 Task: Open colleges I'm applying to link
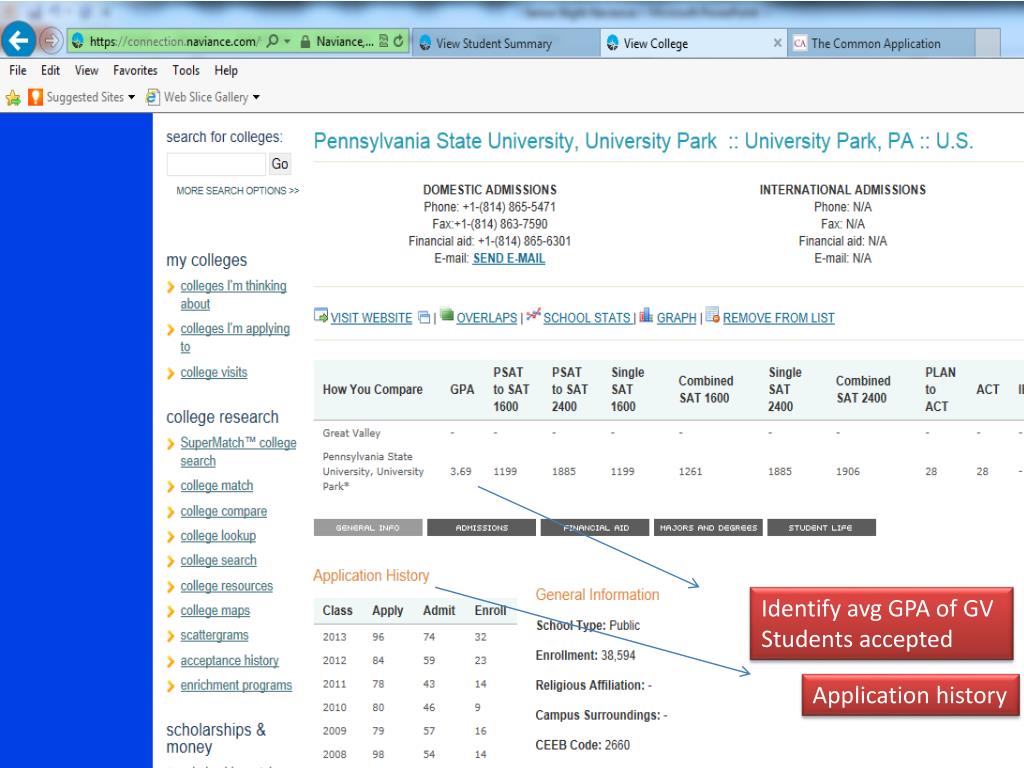[235, 338]
